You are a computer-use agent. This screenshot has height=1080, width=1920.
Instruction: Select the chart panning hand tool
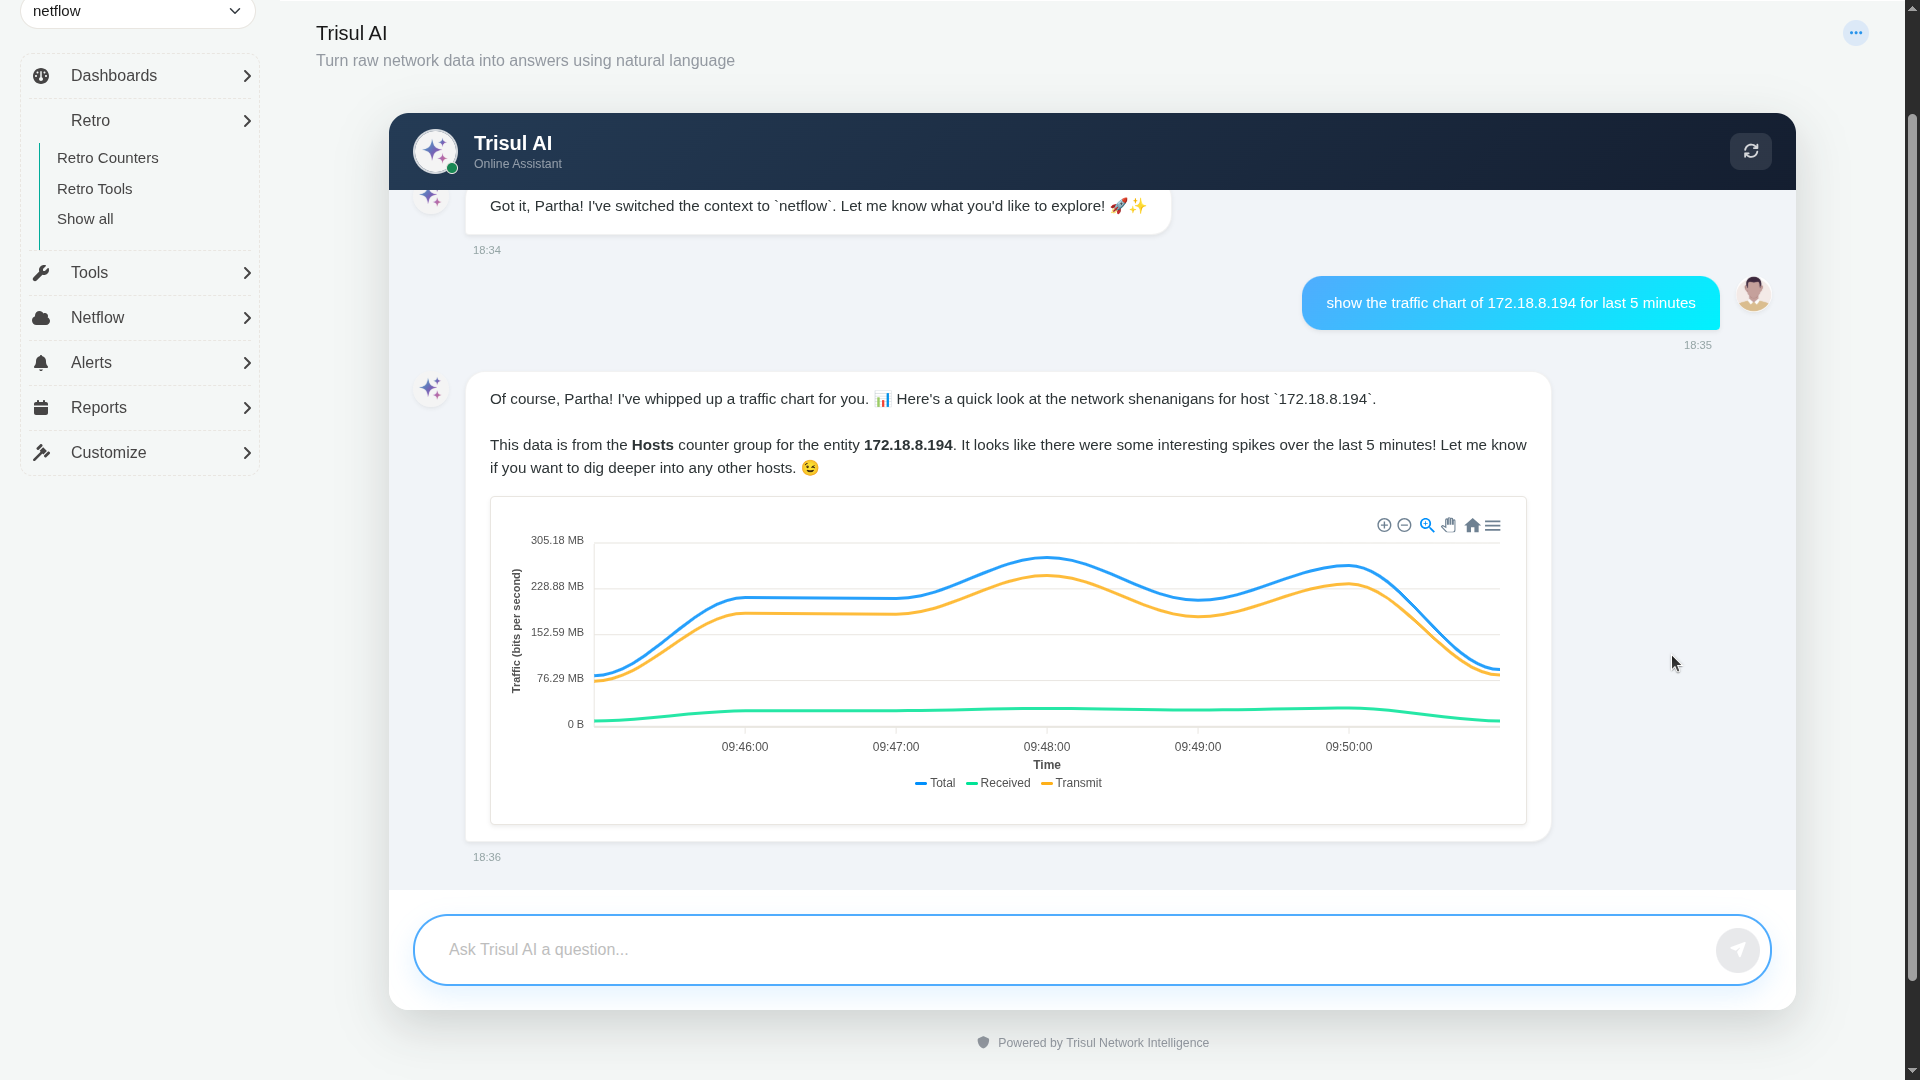pos(1449,525)
